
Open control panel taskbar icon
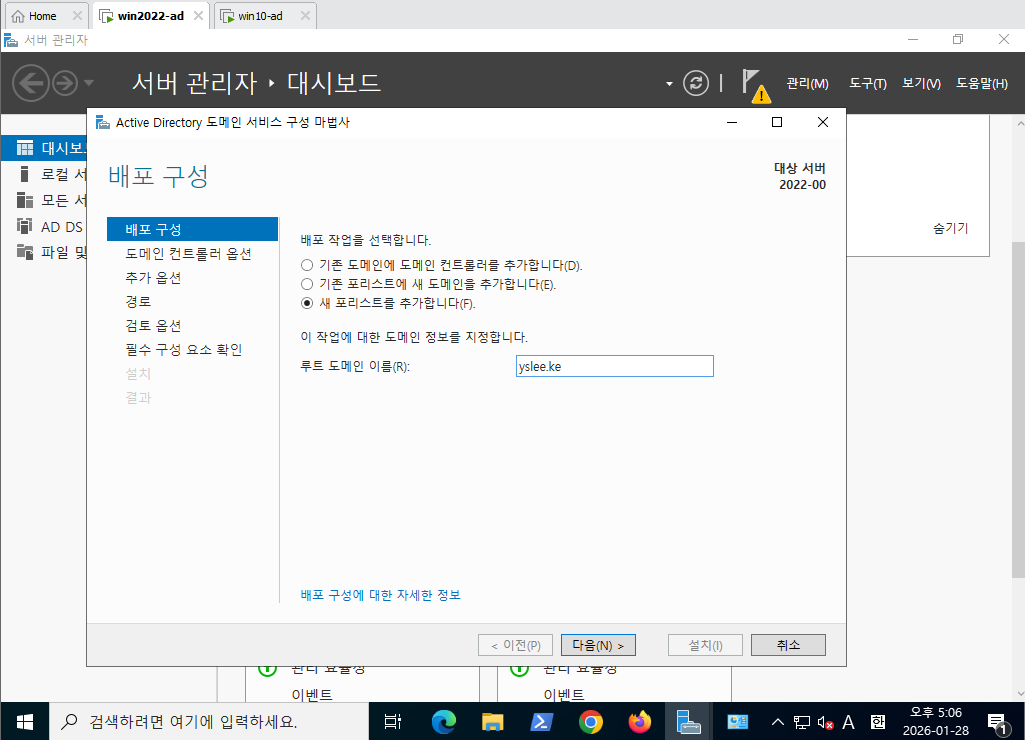point(738,722)
